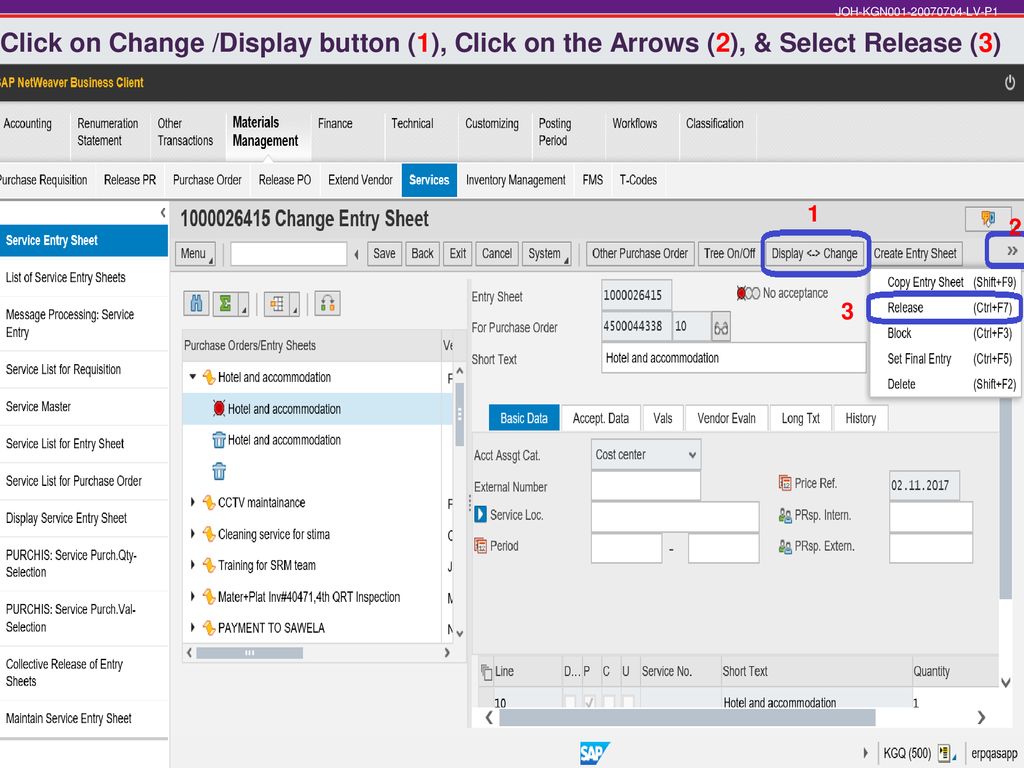
Task: Select Block from the dropdown menu
Action: pos(944,334)
